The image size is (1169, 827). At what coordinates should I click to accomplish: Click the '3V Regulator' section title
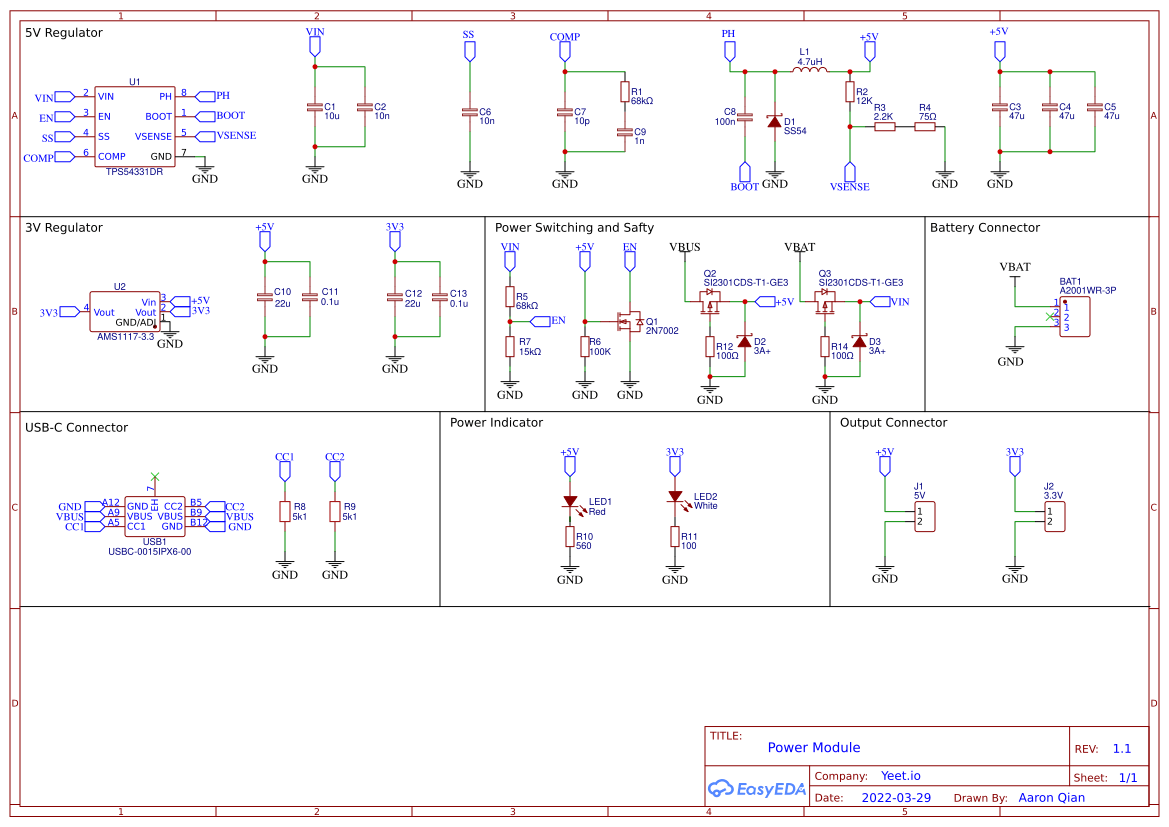(64, 227)
